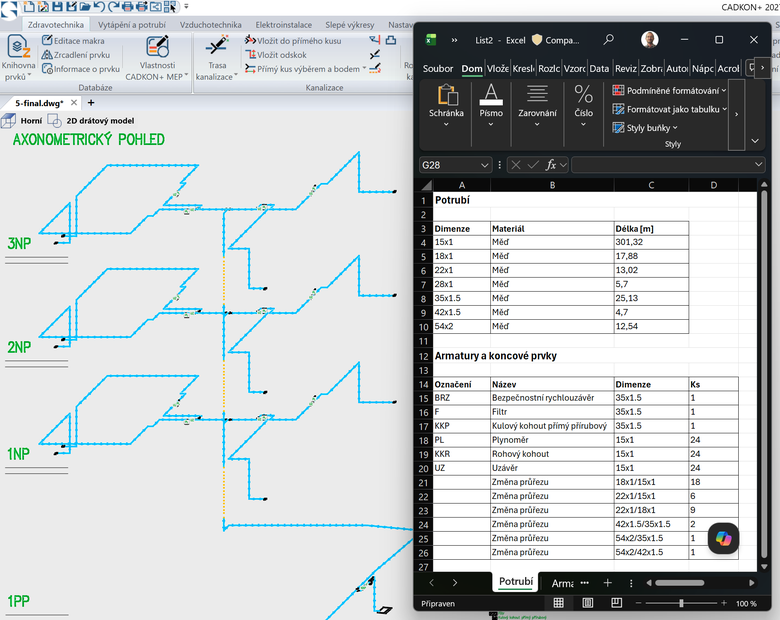This screenshot has height=620, width=780.
Task: Open Formátovat jako tabulku dropdown
Action: [670, 109]
